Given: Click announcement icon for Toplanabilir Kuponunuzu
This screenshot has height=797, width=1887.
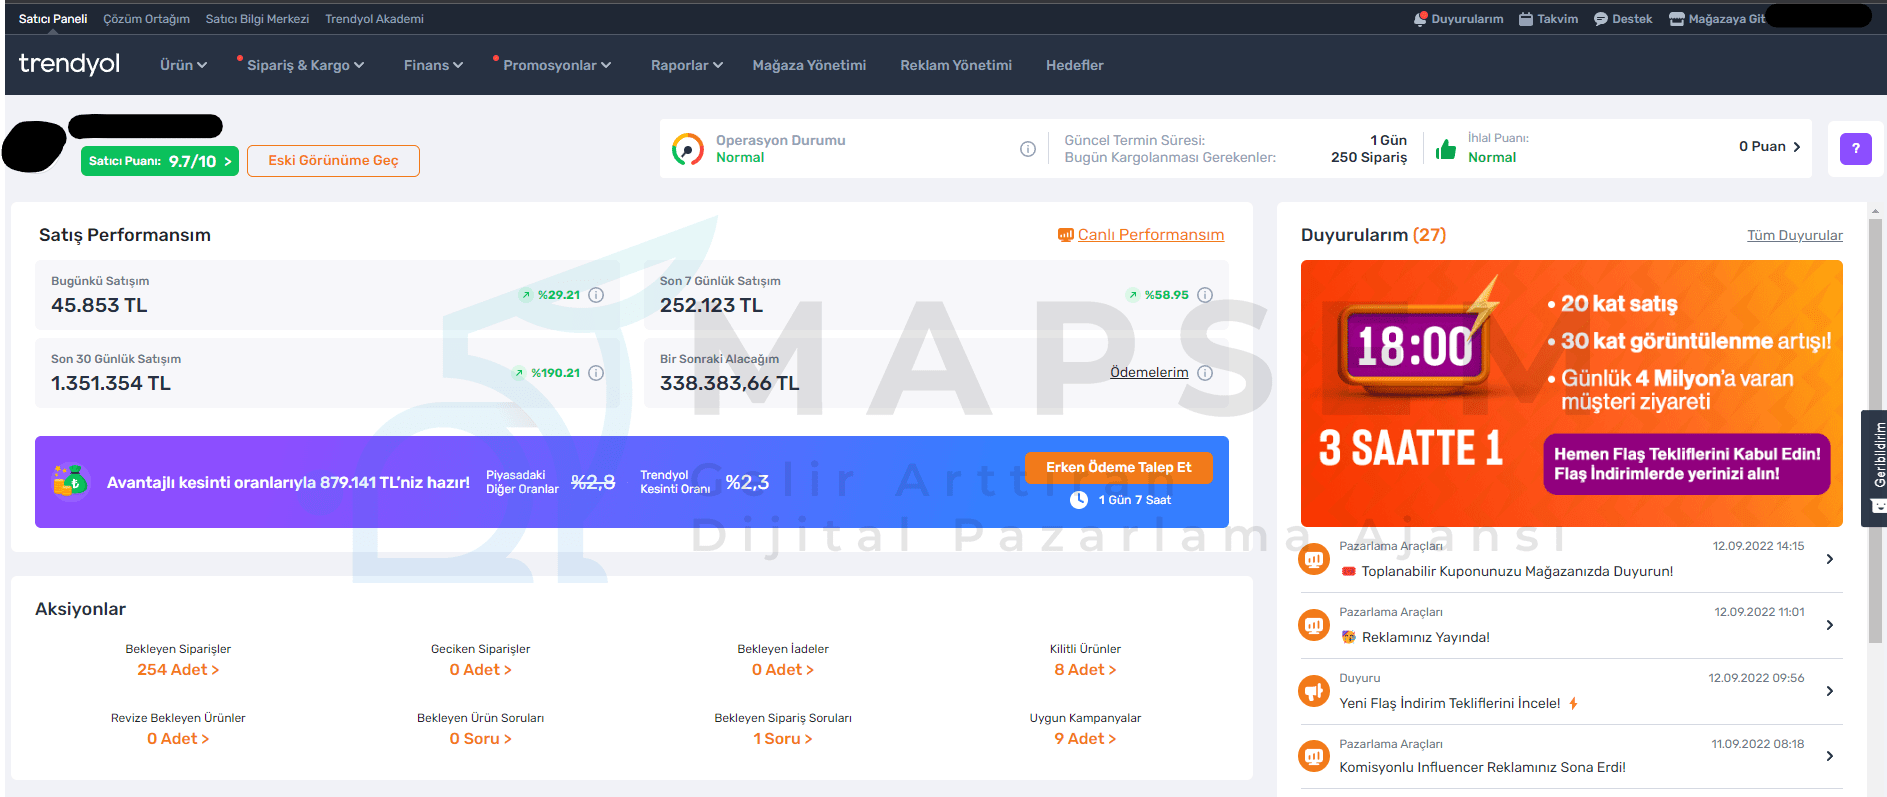Looking at the screenshot, I should point(1314,559).
